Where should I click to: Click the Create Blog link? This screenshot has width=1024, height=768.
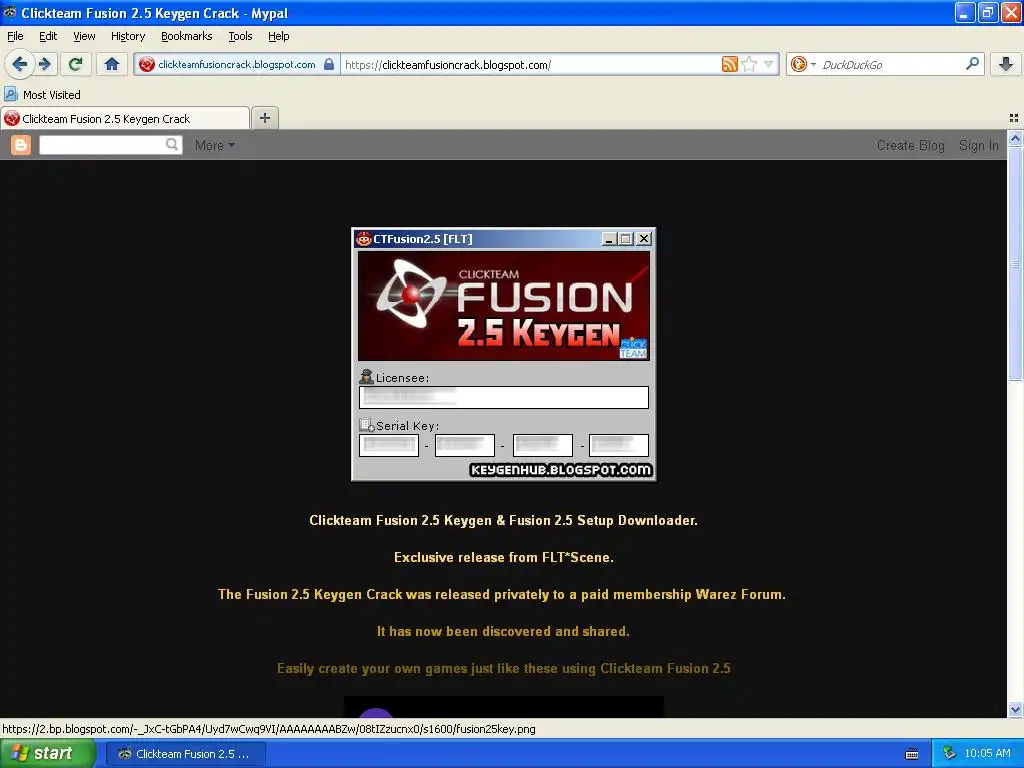click(x=910, y=145)
